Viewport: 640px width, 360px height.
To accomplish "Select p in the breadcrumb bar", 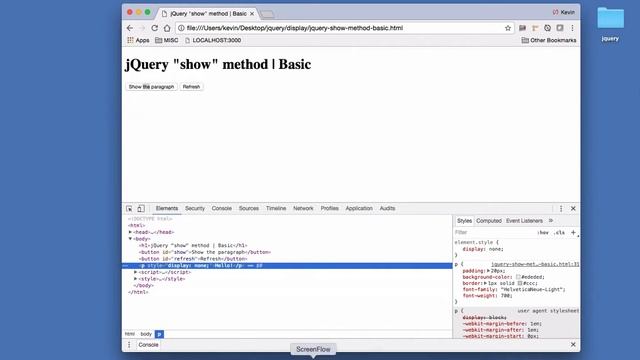I will tap(159, 334).
